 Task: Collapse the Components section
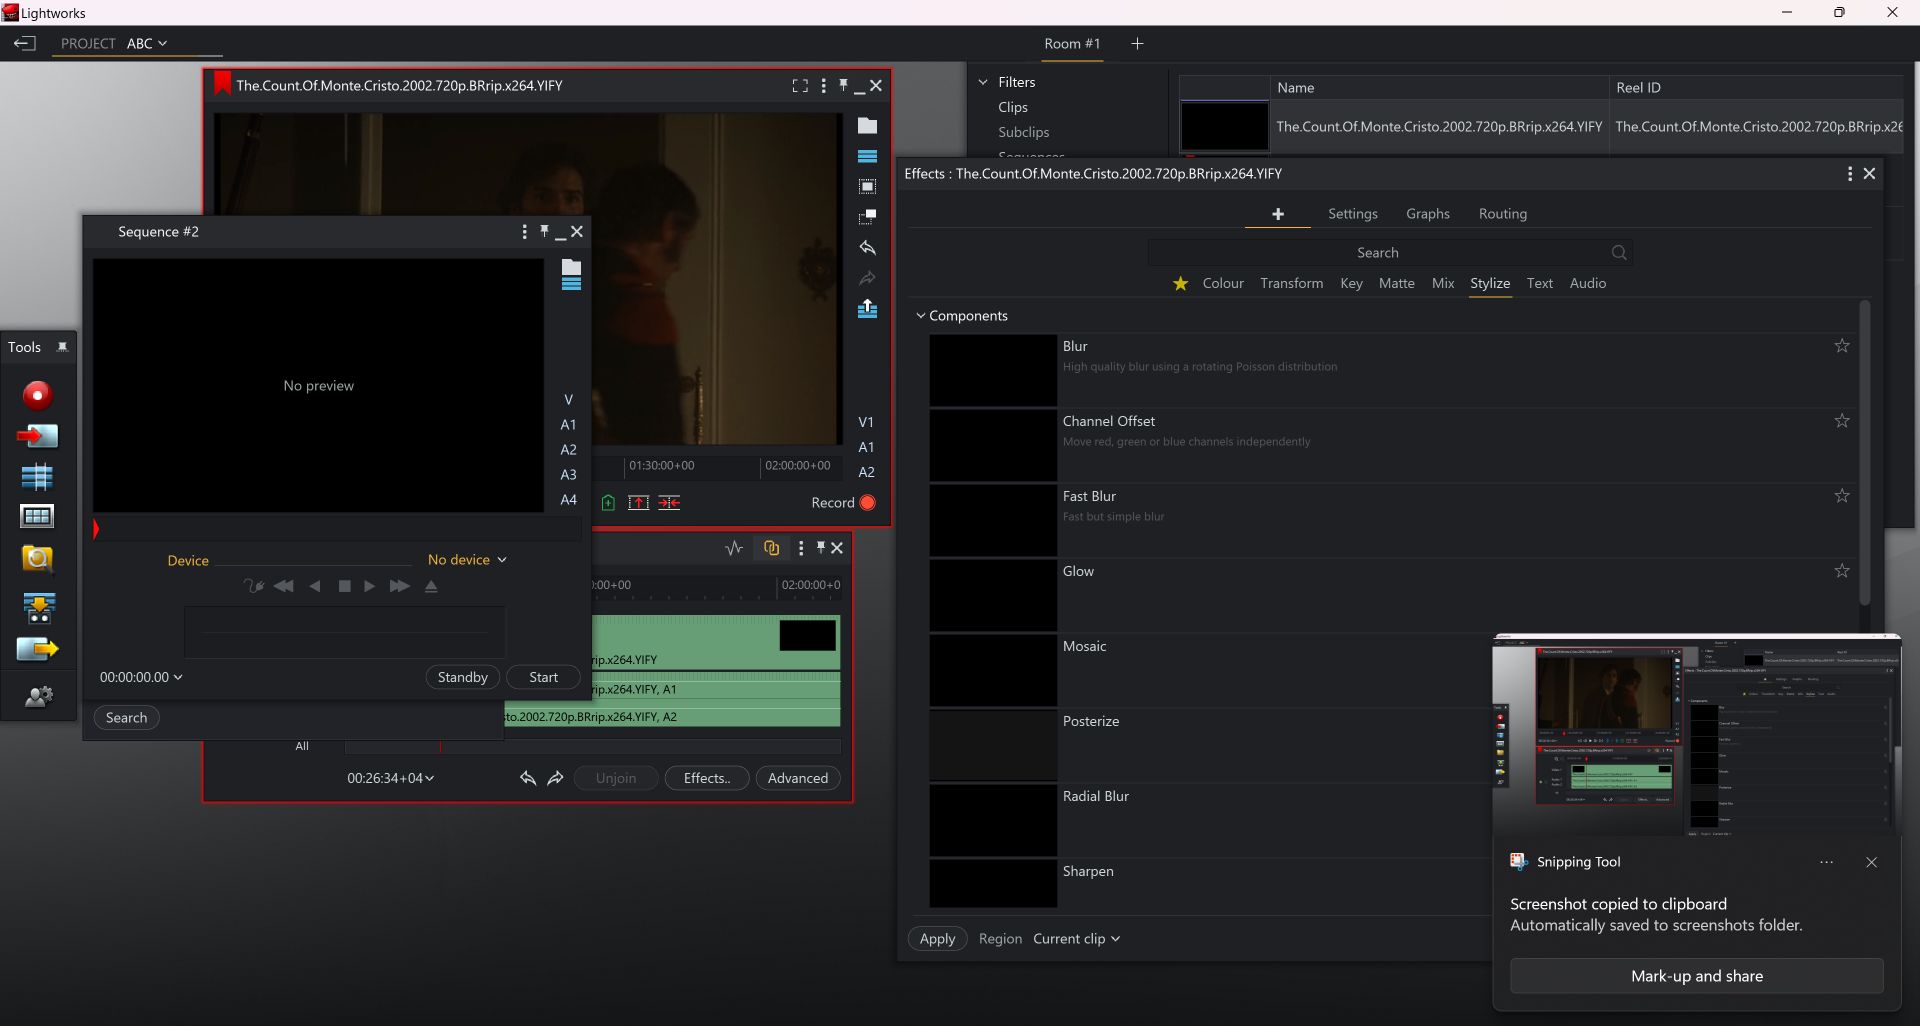coord(921,316)
